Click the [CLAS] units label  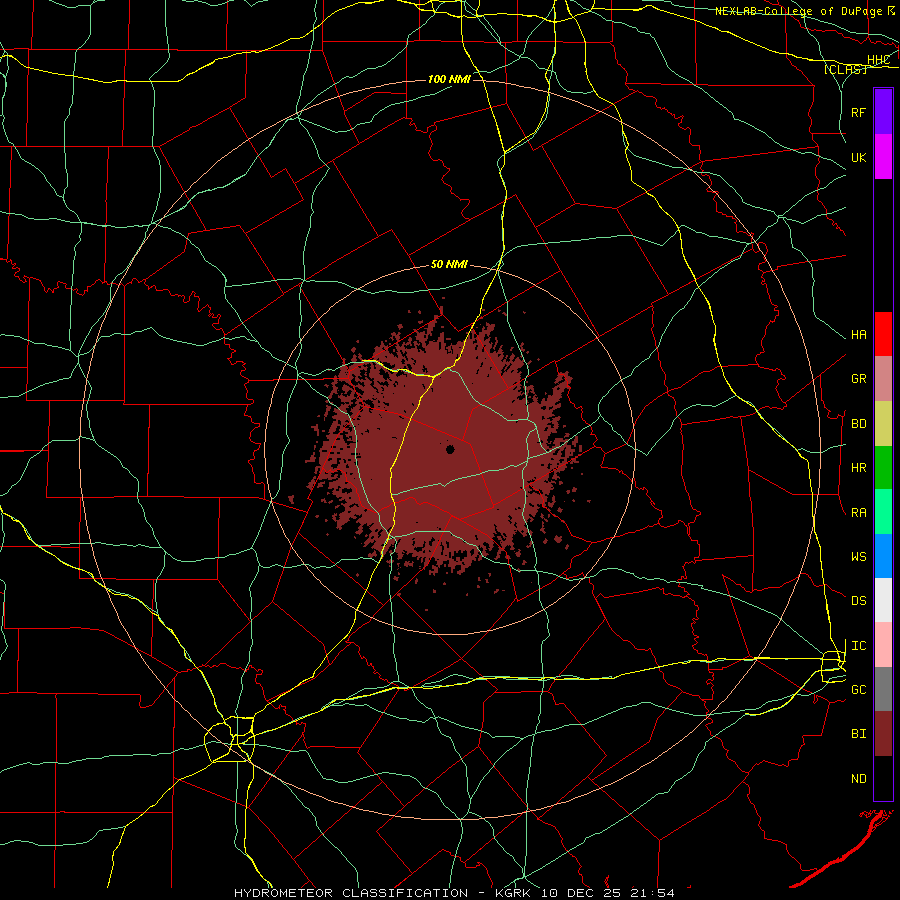click(845, 69)
